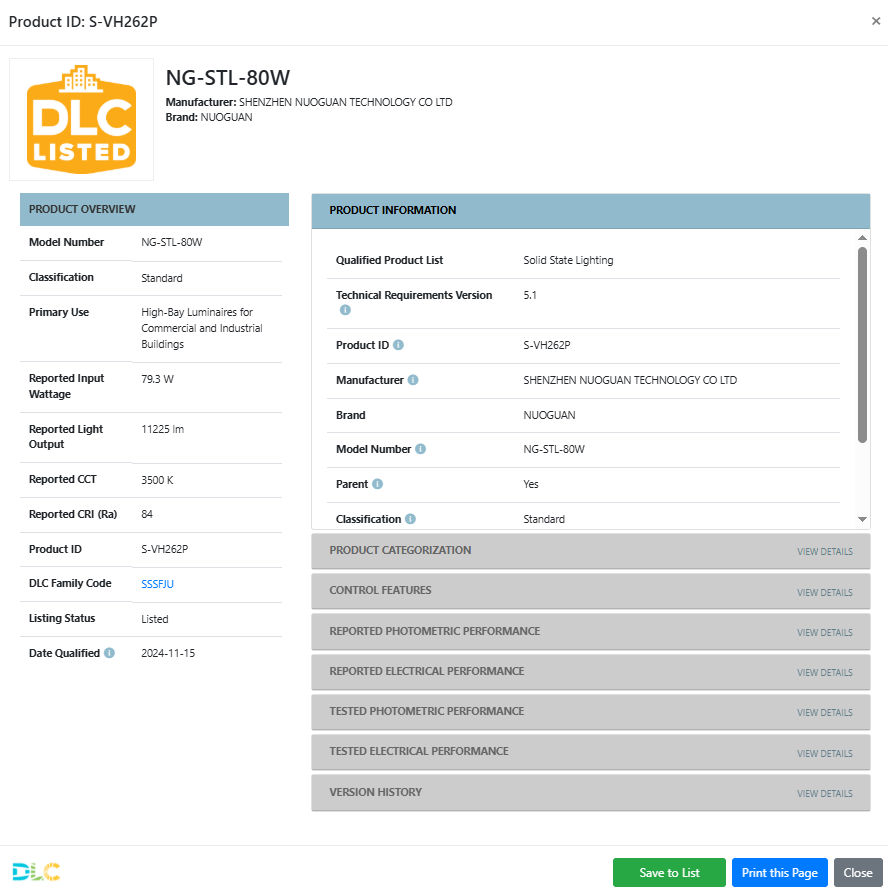
Task: Click the Save to List button
Action: pyautogui.click(x=669, y=872)
